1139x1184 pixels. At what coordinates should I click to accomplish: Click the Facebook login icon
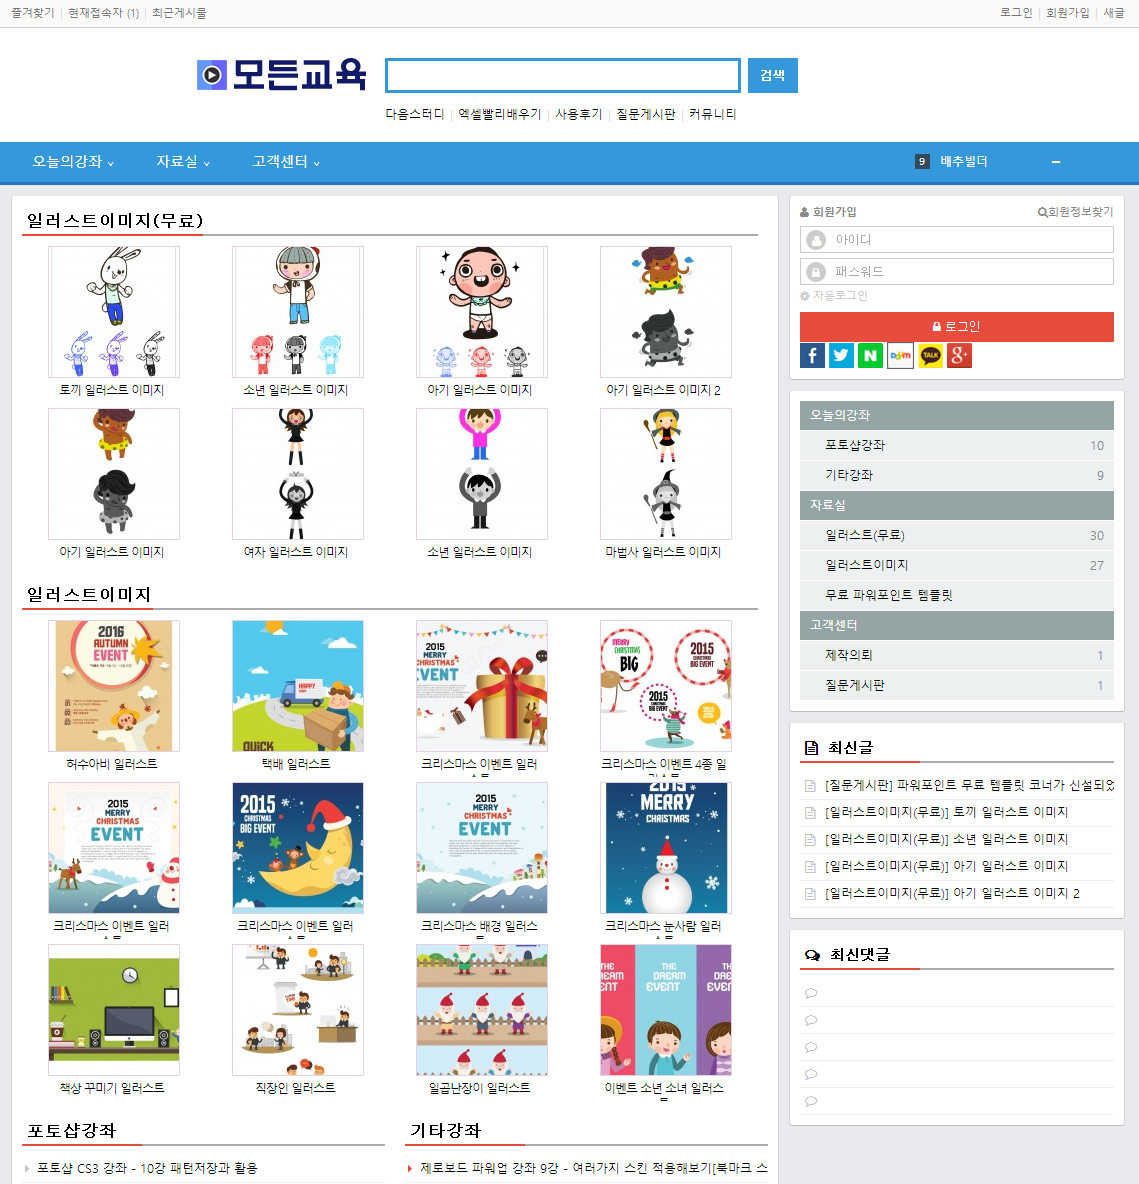point(812,355)
